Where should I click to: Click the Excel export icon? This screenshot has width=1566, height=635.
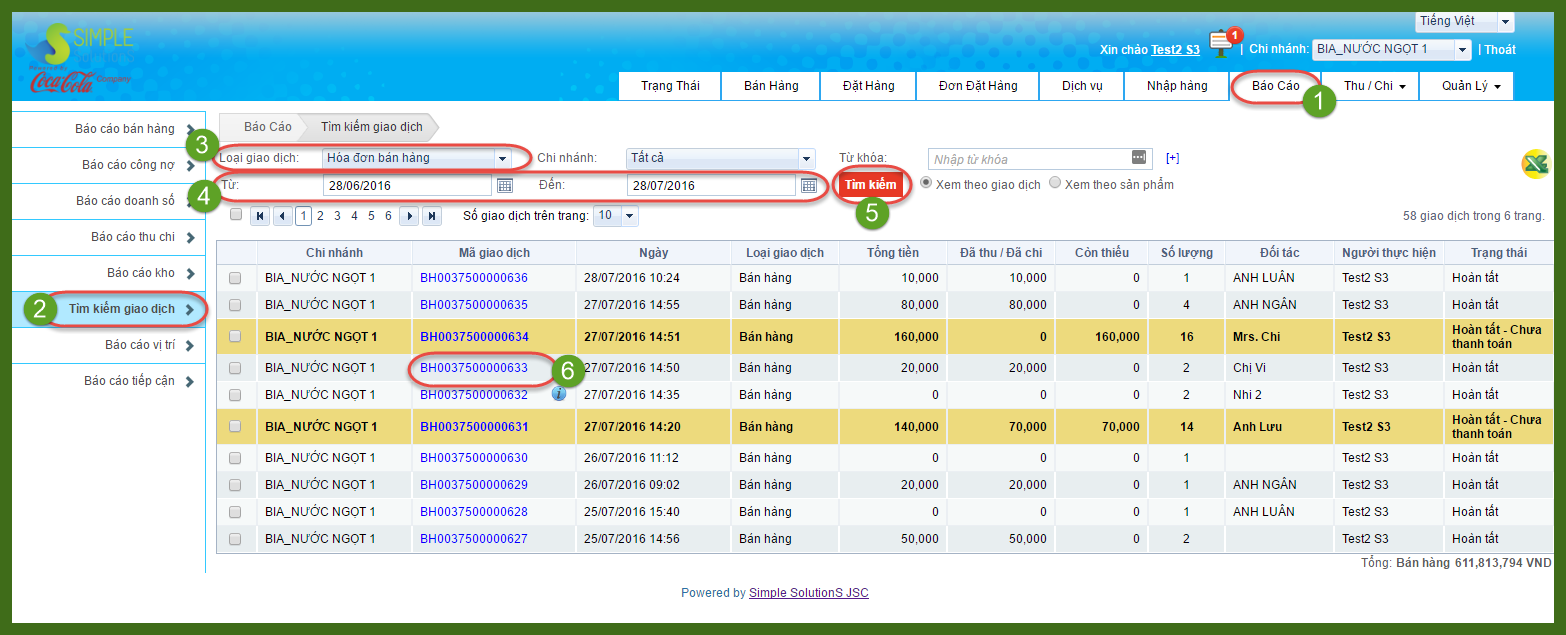click(1535, 165)
